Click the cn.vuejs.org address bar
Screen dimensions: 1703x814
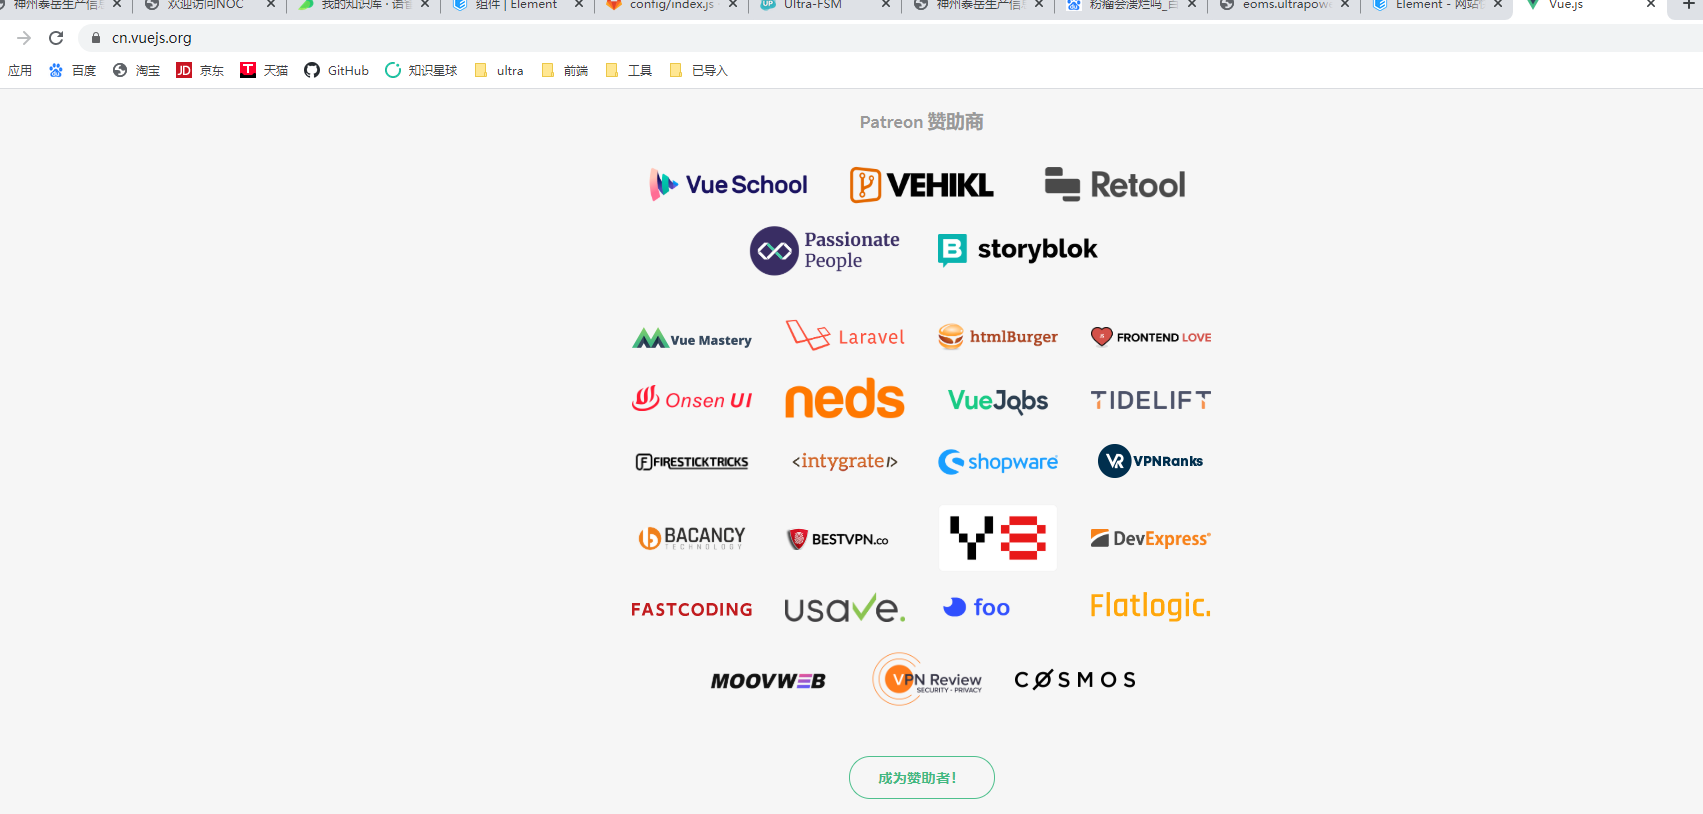[x=890, y=38]
